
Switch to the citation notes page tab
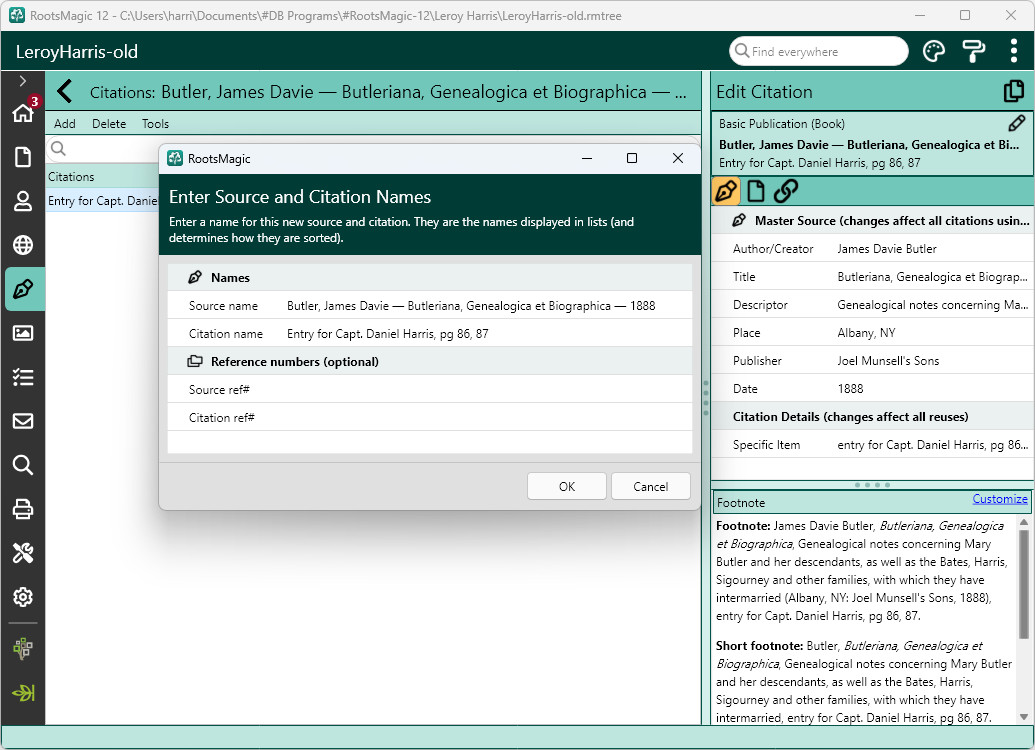click(x=756, y=191)
